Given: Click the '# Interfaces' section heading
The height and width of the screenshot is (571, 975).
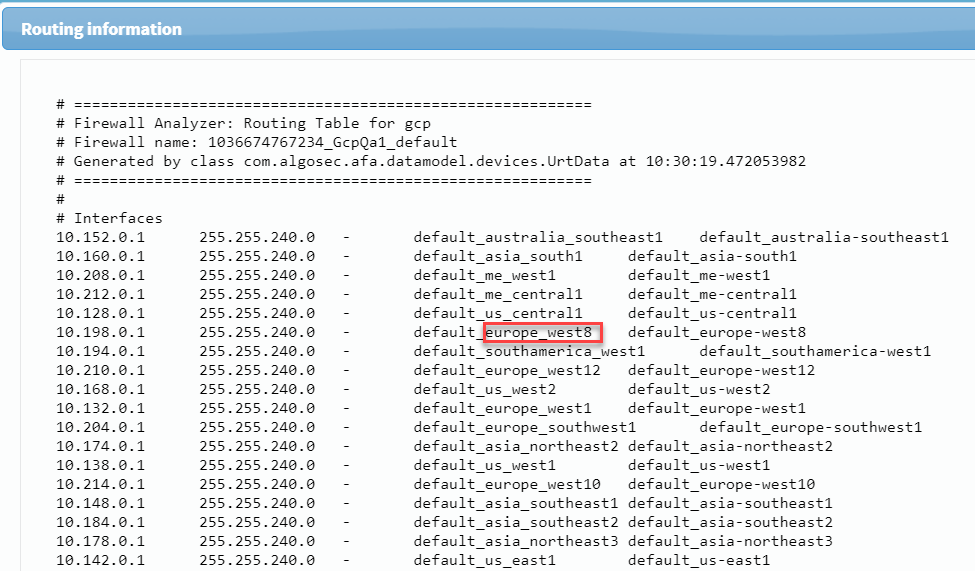Looking at the screenshot, I should (109, 218).
